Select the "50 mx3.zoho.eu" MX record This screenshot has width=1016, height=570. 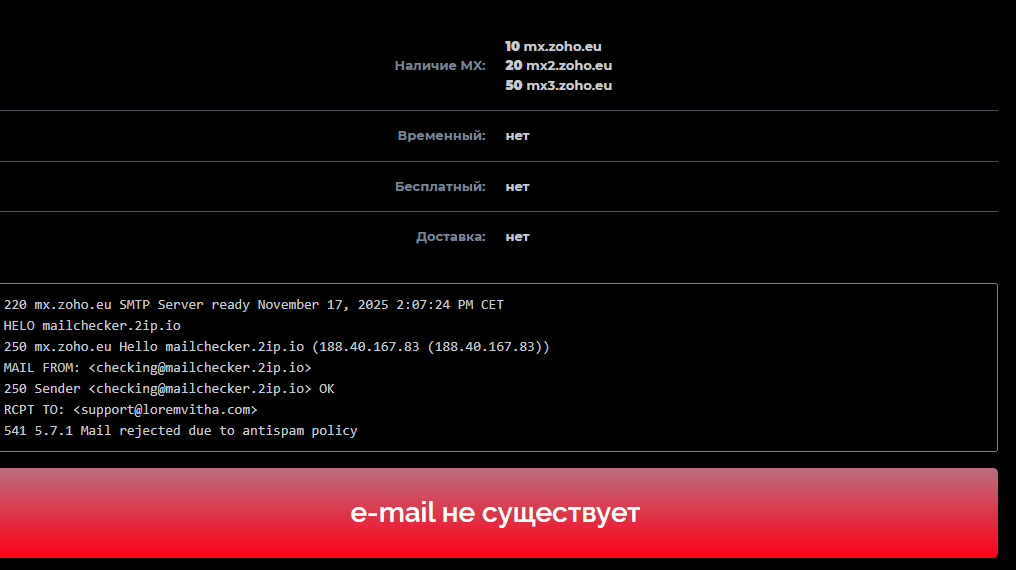[558, 86]
